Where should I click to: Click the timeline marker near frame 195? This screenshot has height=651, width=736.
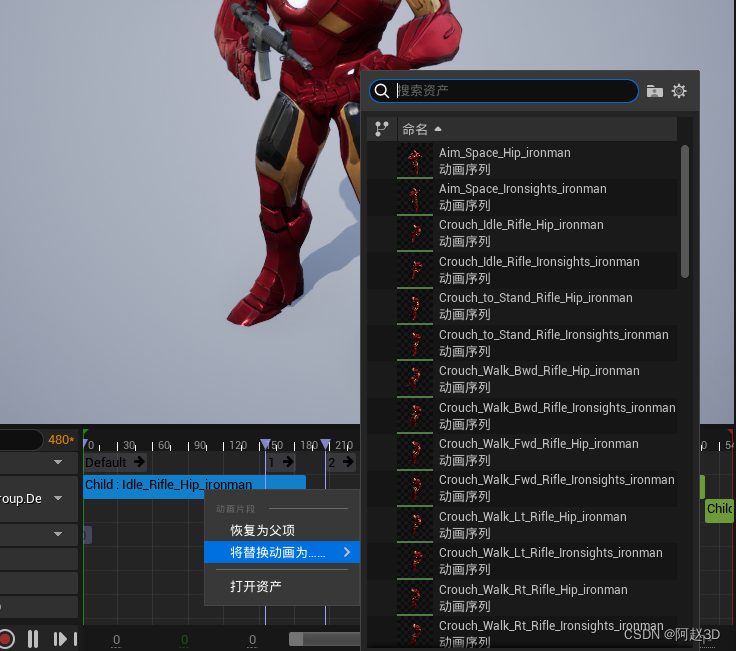[x=325, y=444]
